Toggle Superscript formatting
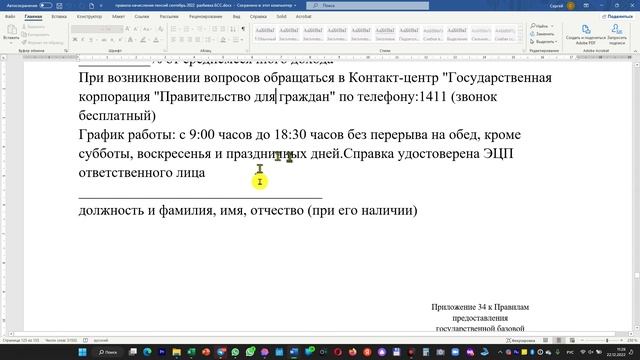Screen dimensions: 640x360 point(120,40)
